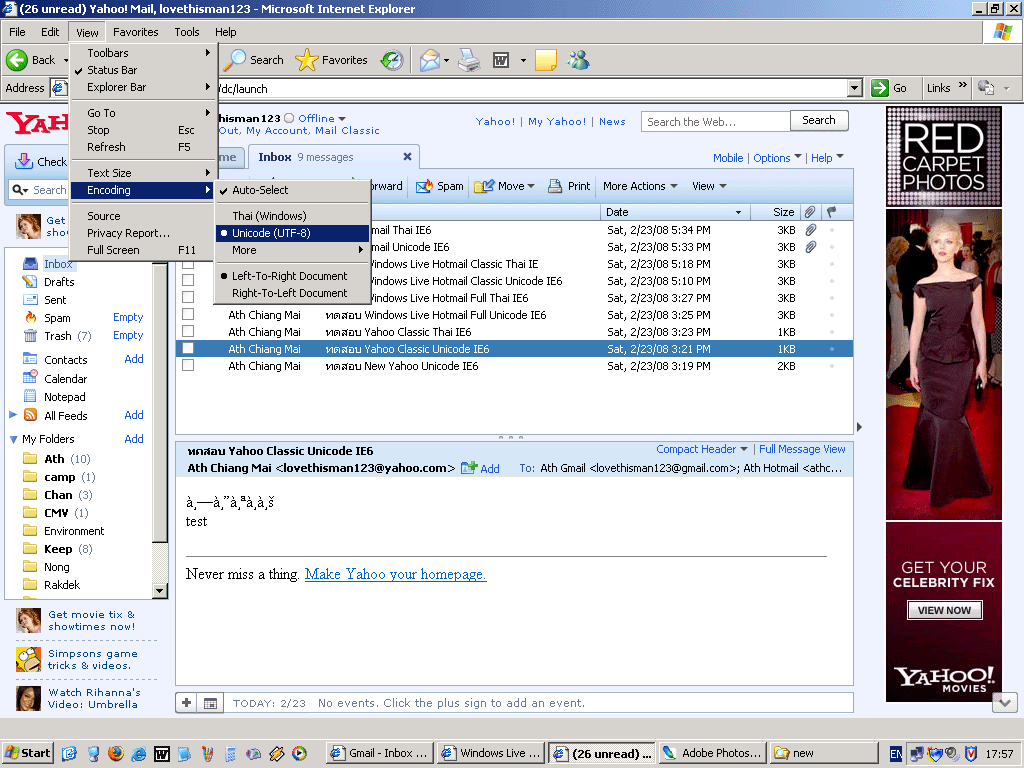Screen dimensions: 1024x768
Task: Tick checkbox for Yahoo Classic Thai IE6 message
Action: click(x=188, y=332)
